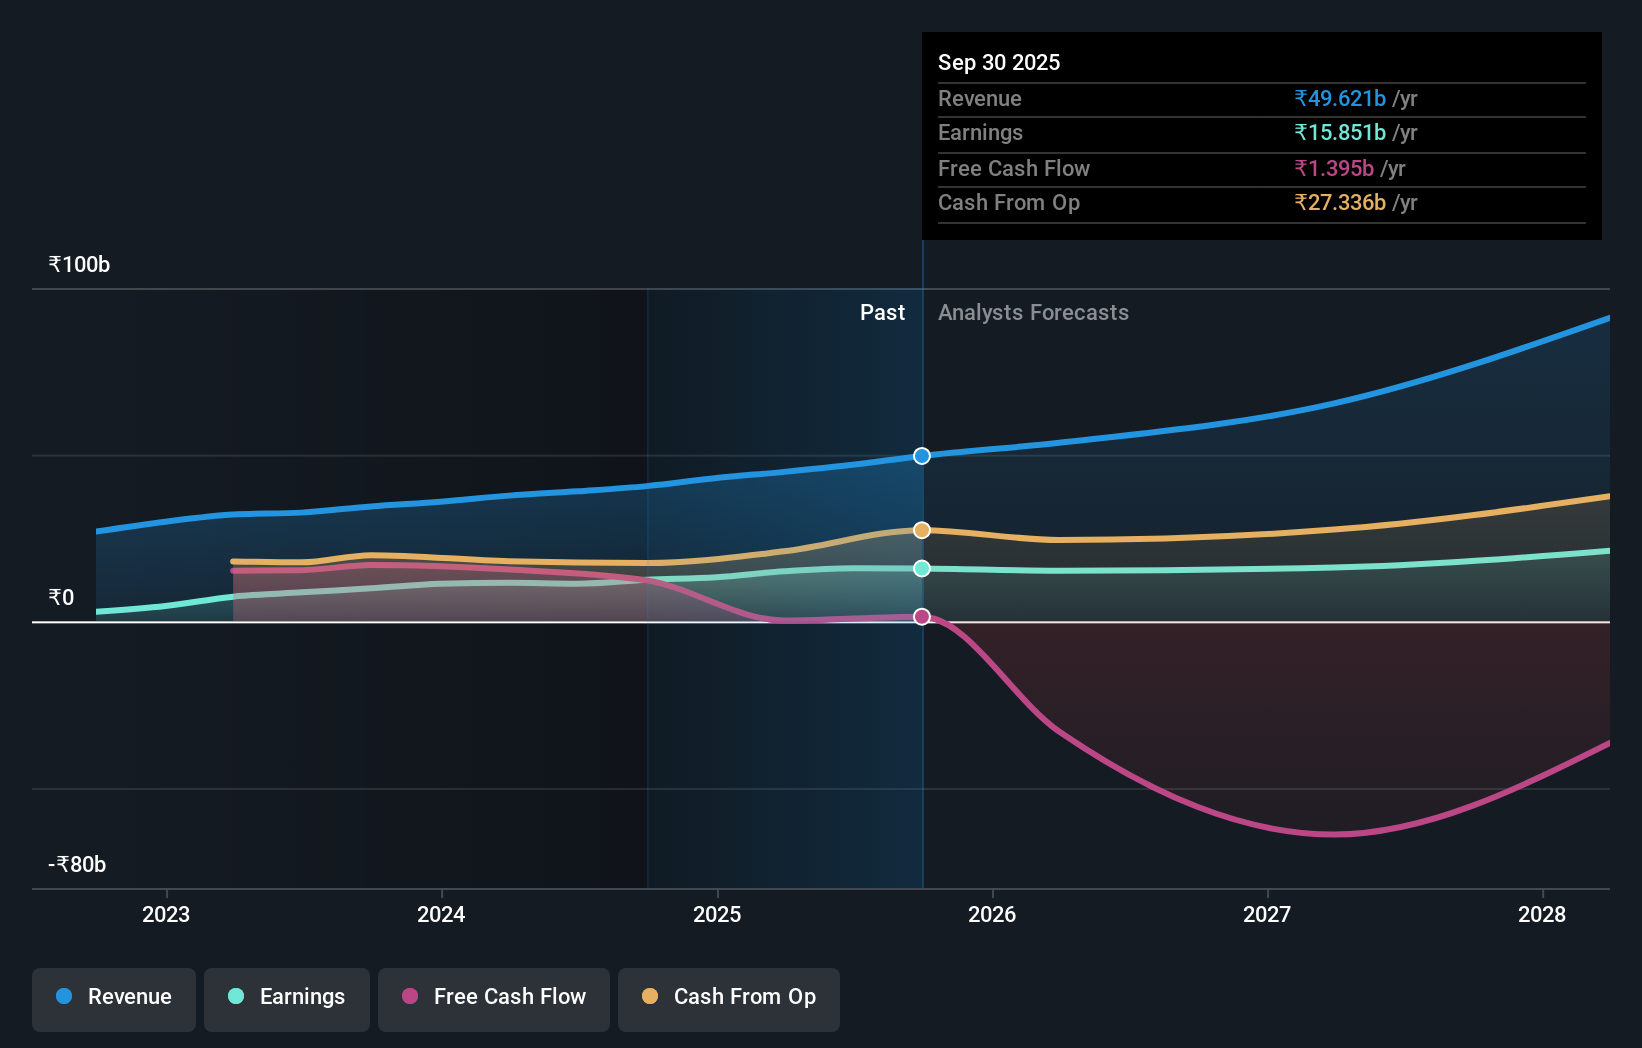Switch to the Past section of the chart
The width and height of the screenshot is (1642, 1048).
[882, 312]
